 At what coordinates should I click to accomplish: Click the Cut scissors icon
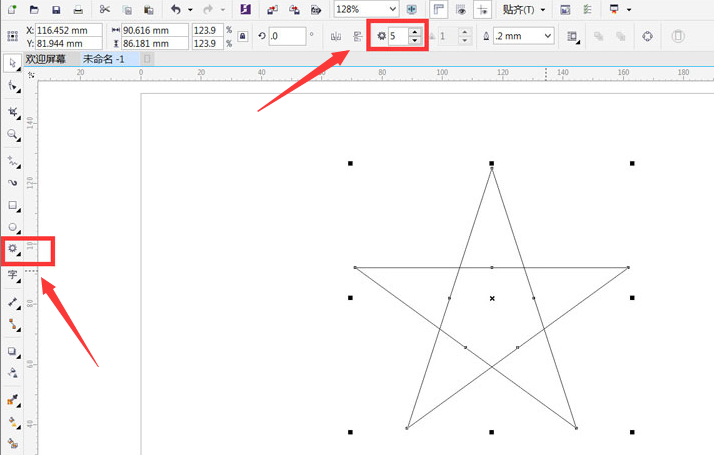[x=104, y=9]
